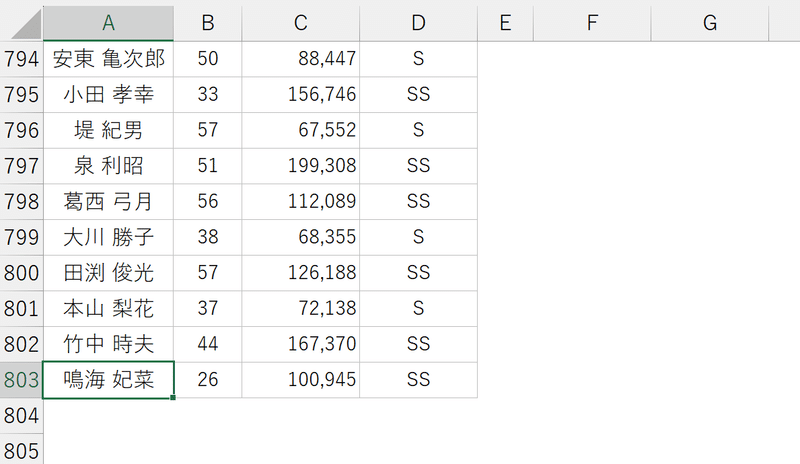Click the cell containing 小田 孝幸
The width and height of the screenshot is (800, 464).
[108, 95]
